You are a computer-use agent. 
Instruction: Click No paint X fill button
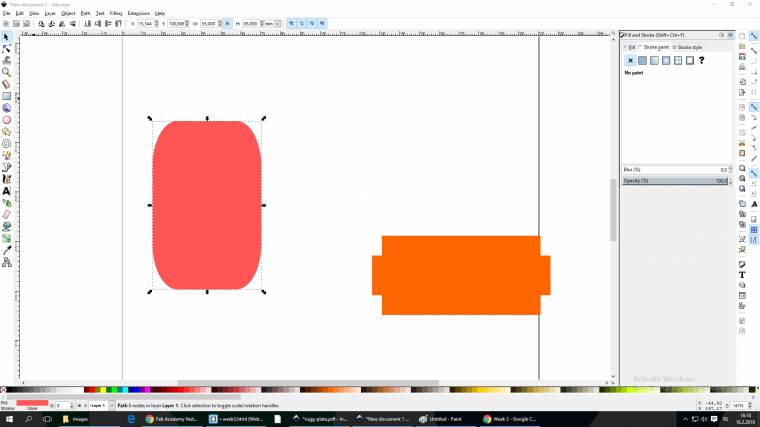(x=630, y=61)
